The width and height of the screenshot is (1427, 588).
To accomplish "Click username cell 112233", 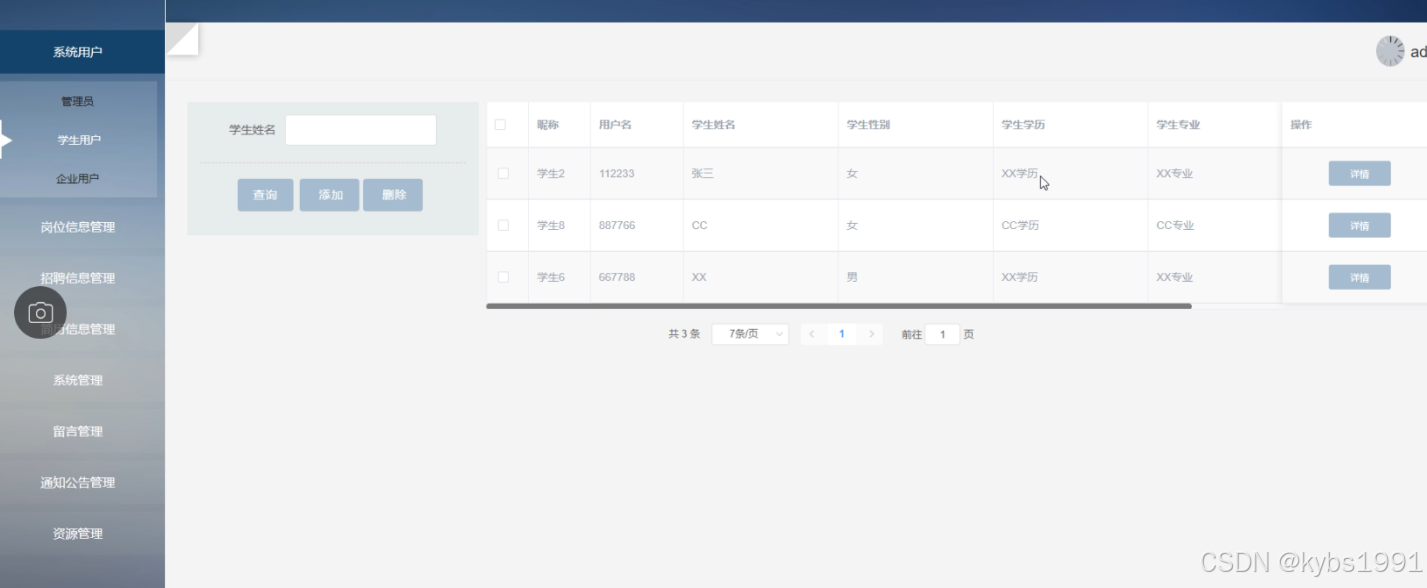I will [x=617, y=173].
